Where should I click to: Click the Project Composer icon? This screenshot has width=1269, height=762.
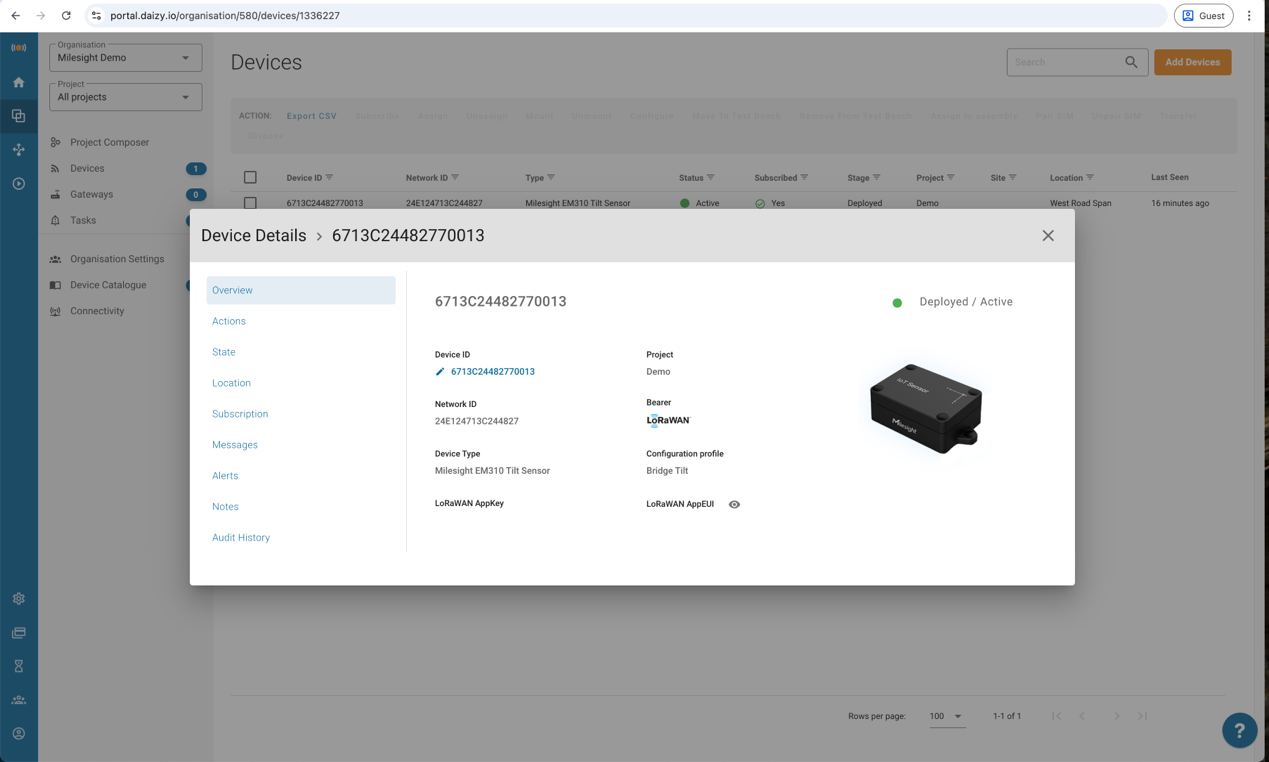[55, 143]
